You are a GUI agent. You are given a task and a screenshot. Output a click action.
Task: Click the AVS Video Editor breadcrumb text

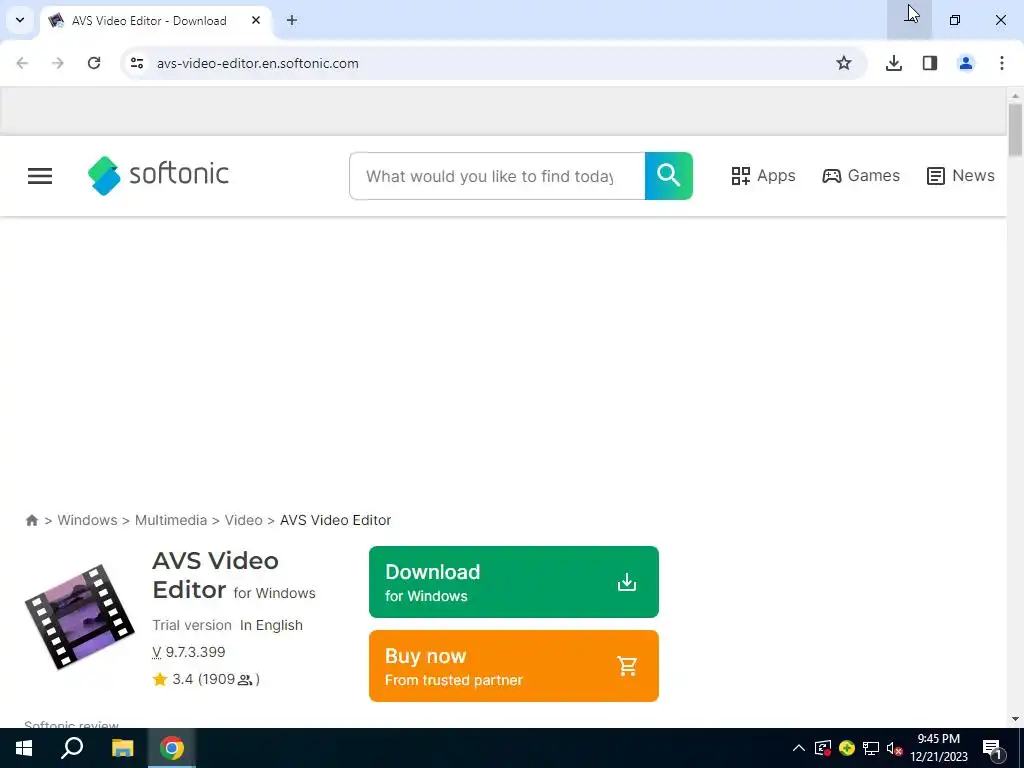336,520
